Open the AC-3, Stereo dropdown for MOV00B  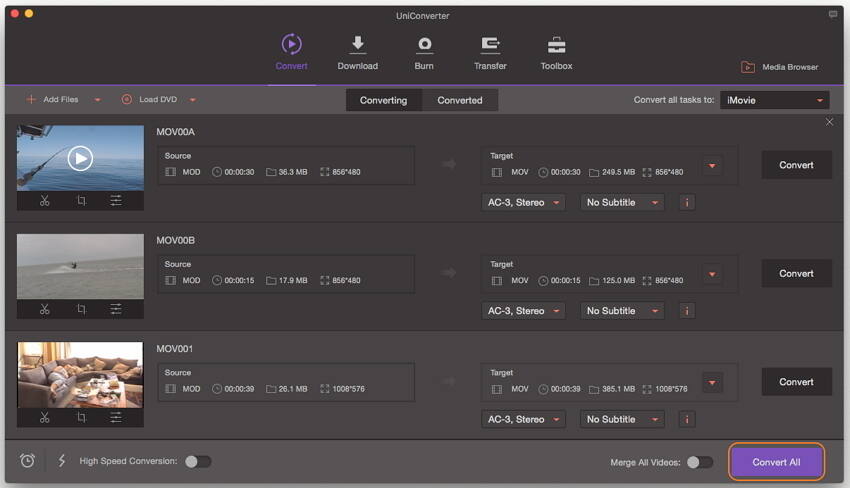pos(523,311)
